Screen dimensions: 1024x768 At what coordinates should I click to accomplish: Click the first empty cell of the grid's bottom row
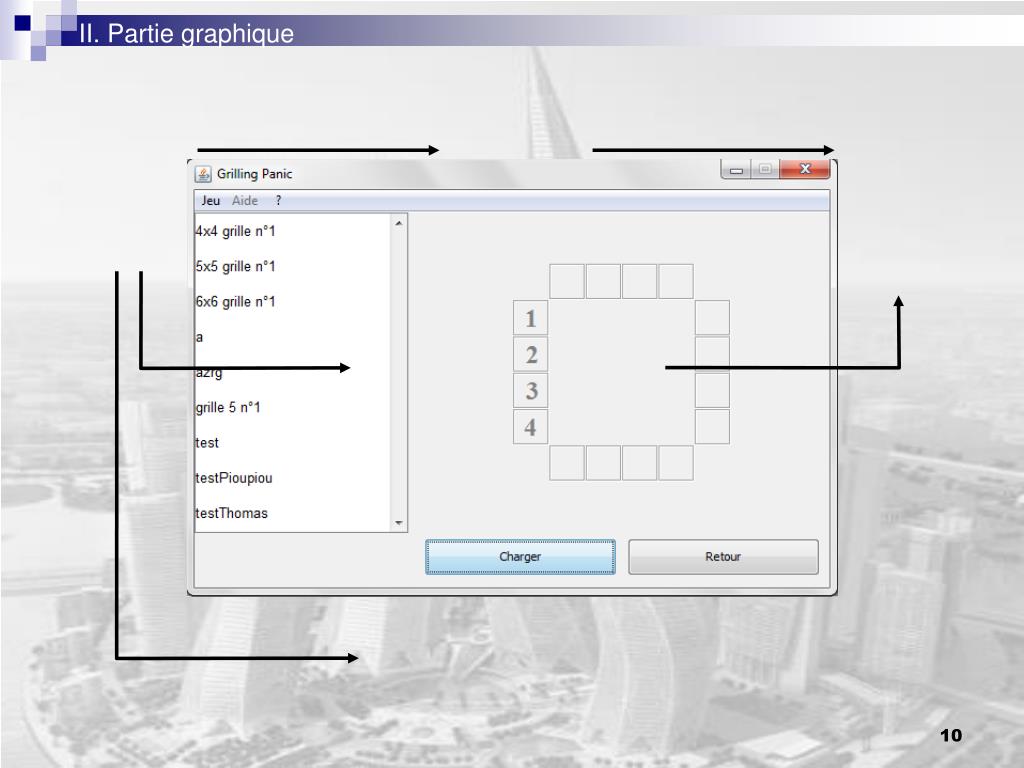567,463
